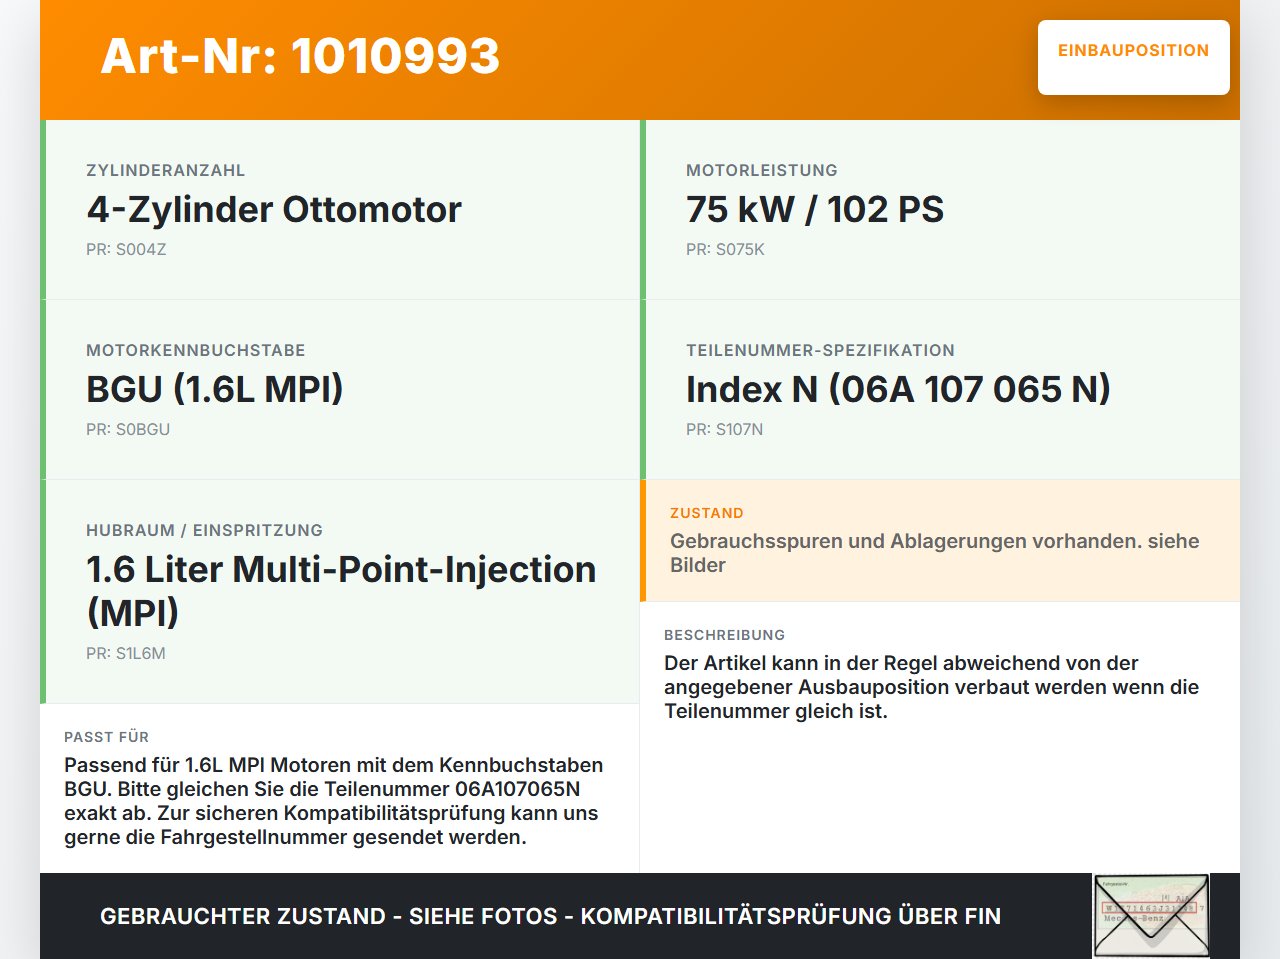Click the ZYLINDERANZAHL label

click(165, 170)
